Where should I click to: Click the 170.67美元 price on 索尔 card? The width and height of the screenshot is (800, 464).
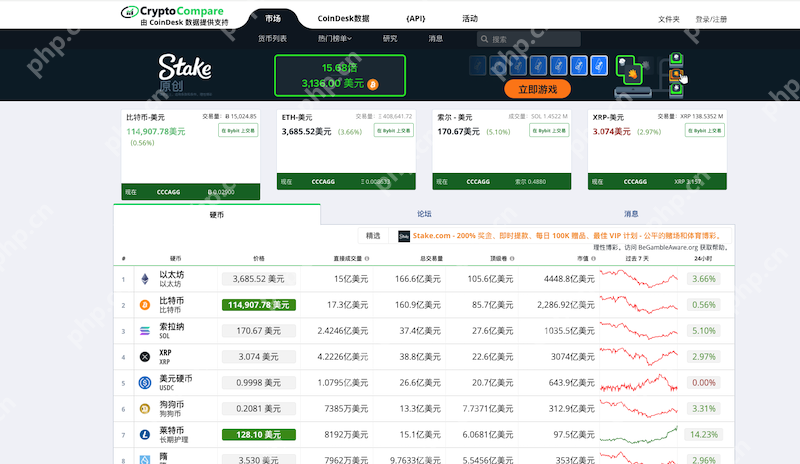(458, 132)
